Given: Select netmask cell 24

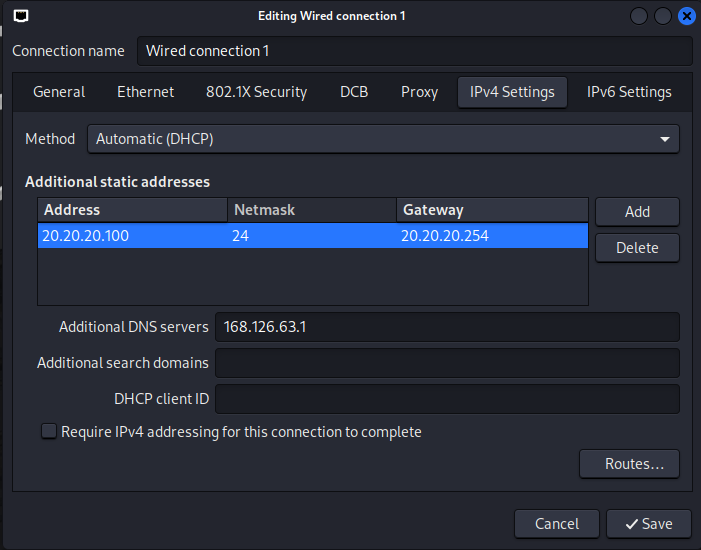Looking at the screenshot, I should (x=312, y=236).
